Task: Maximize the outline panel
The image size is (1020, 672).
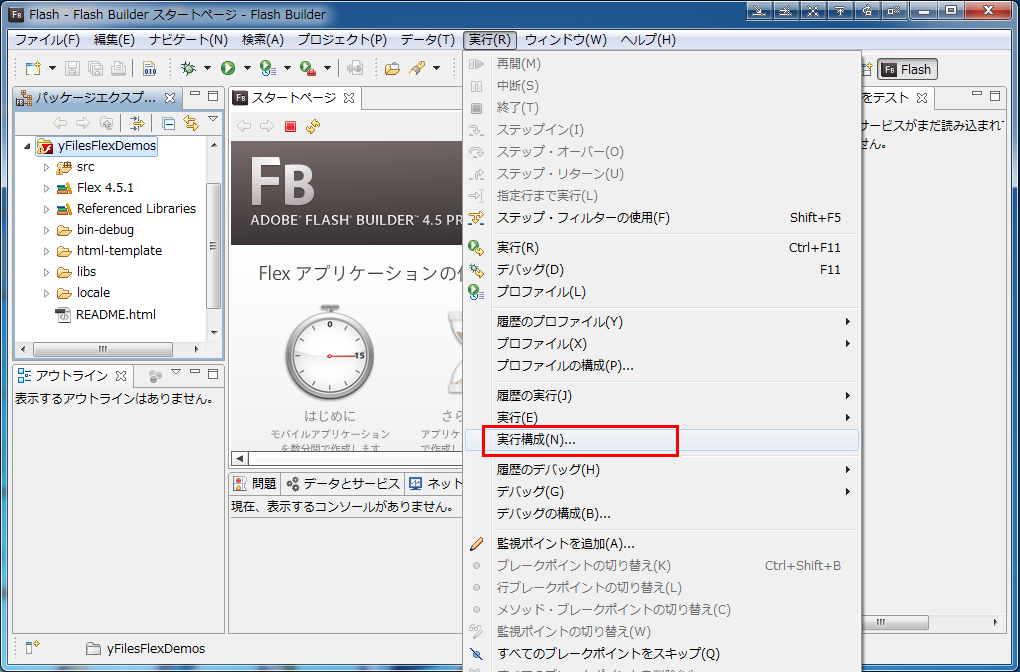Action: tap(213, 374)
